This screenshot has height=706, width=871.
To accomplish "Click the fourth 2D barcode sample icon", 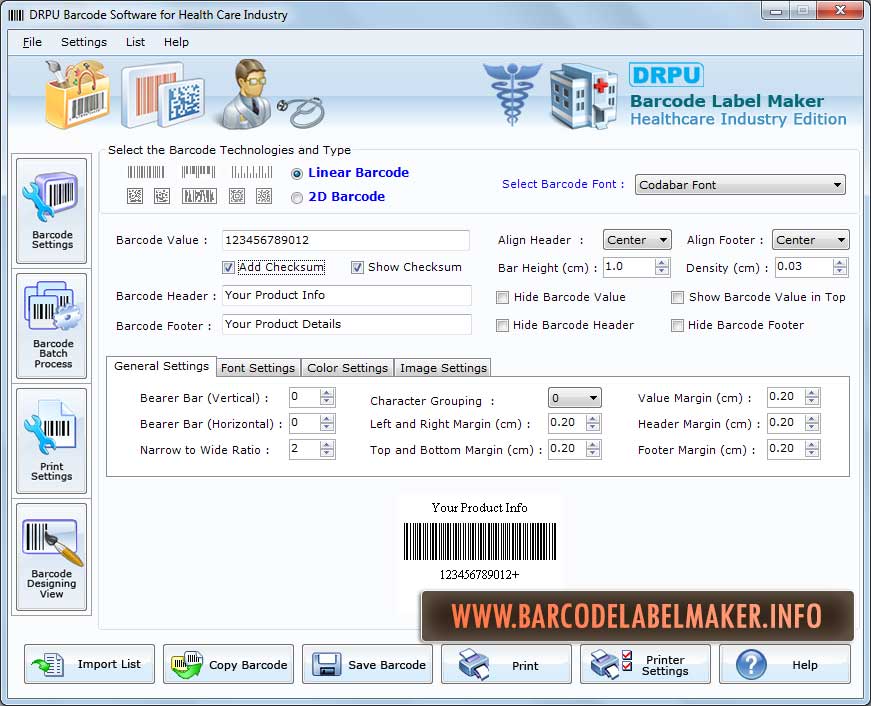I will tap(237, 196).
